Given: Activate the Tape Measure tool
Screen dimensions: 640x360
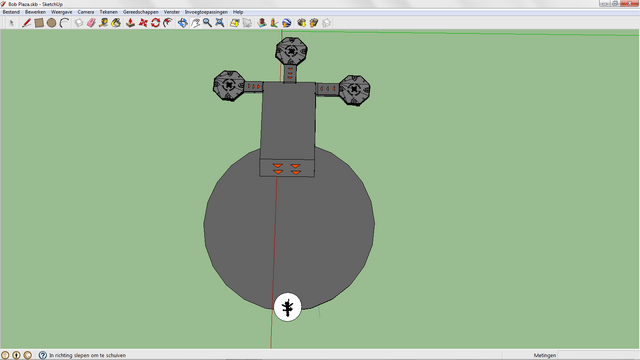Looking at the screenshot, I should (x=103, y=23).
